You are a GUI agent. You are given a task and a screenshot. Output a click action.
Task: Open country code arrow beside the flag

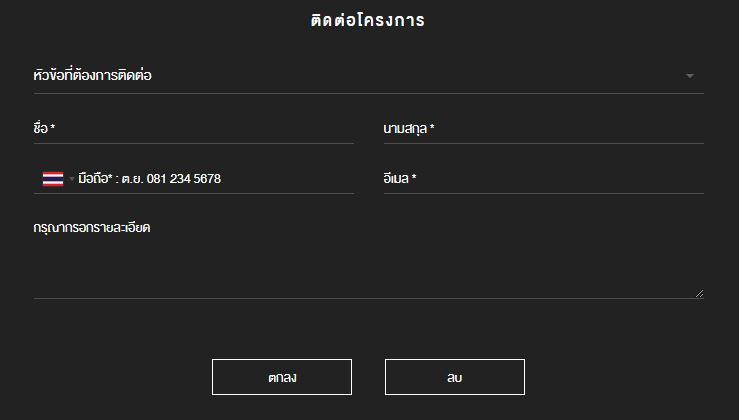click(x=72, y=179)
